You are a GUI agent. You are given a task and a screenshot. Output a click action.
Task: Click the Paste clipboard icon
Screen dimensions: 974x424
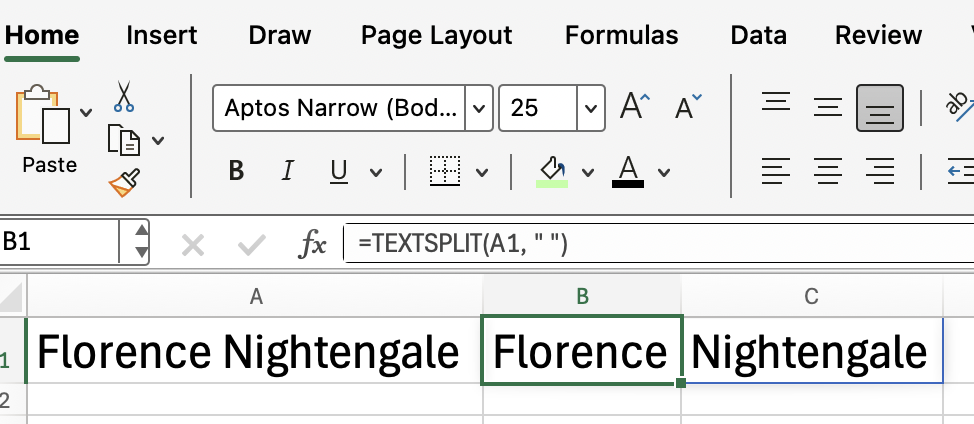[42, 115]
